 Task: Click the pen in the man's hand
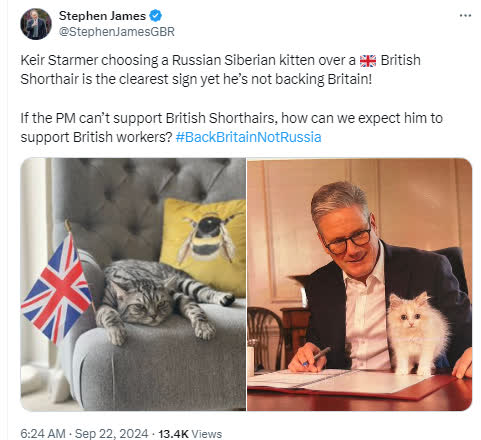coord(317,356)
